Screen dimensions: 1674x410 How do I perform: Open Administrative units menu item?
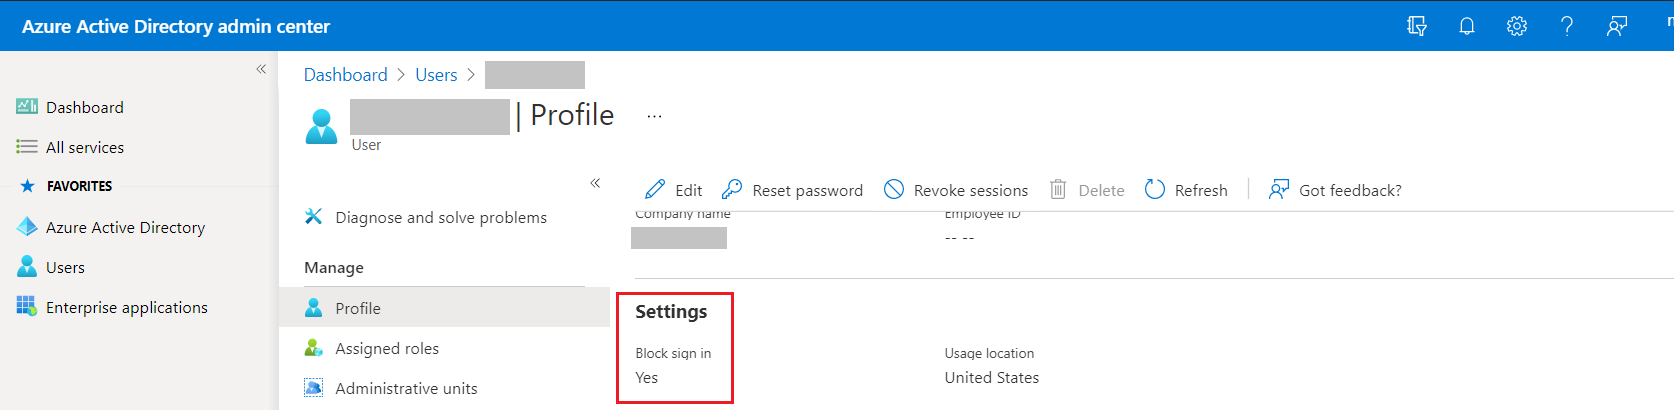coord(406,388)
